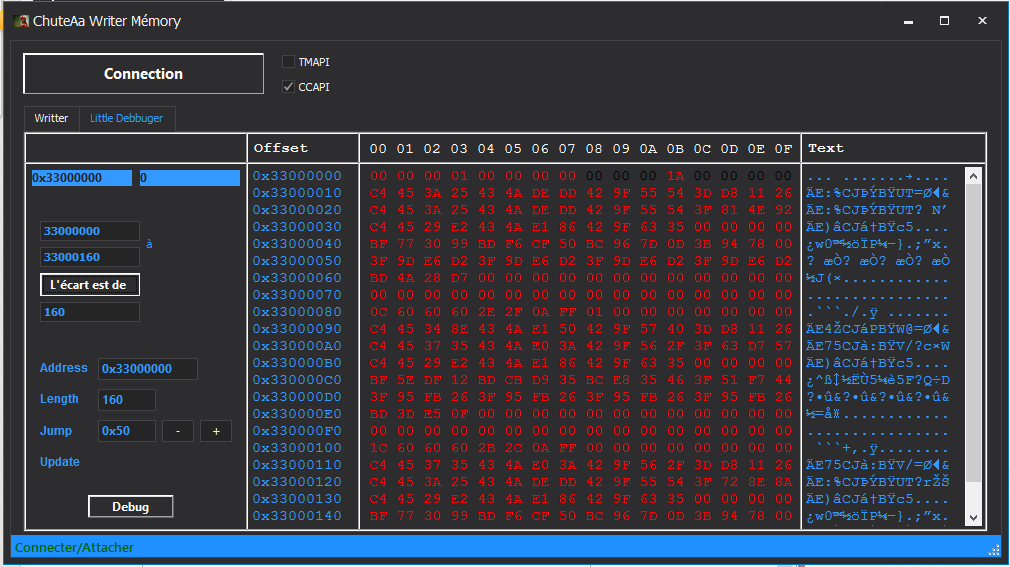Viewport: 1010px width, 567px height.
Task: Click the Update label
Action: pos(60,462)
